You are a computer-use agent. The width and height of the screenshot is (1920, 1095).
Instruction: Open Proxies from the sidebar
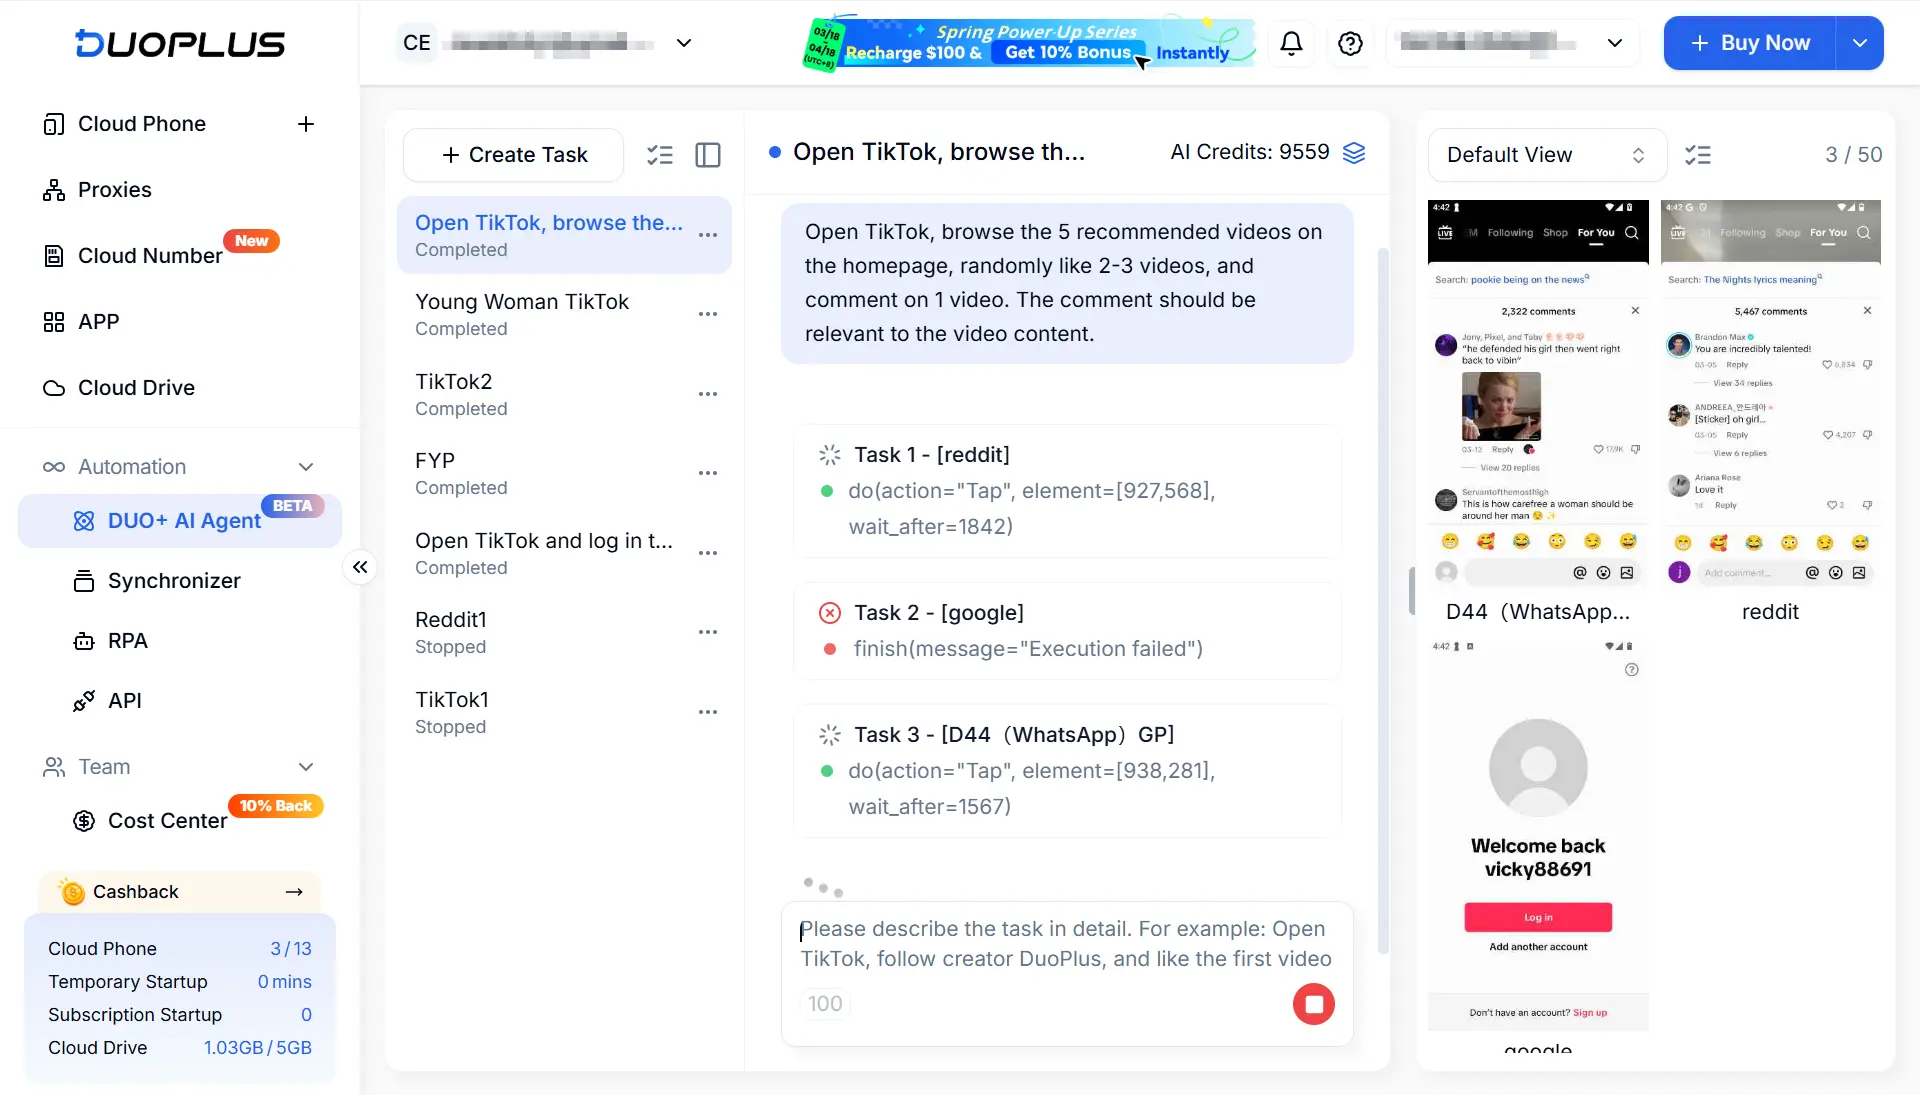pyautogui.click(x=115, y=190)
